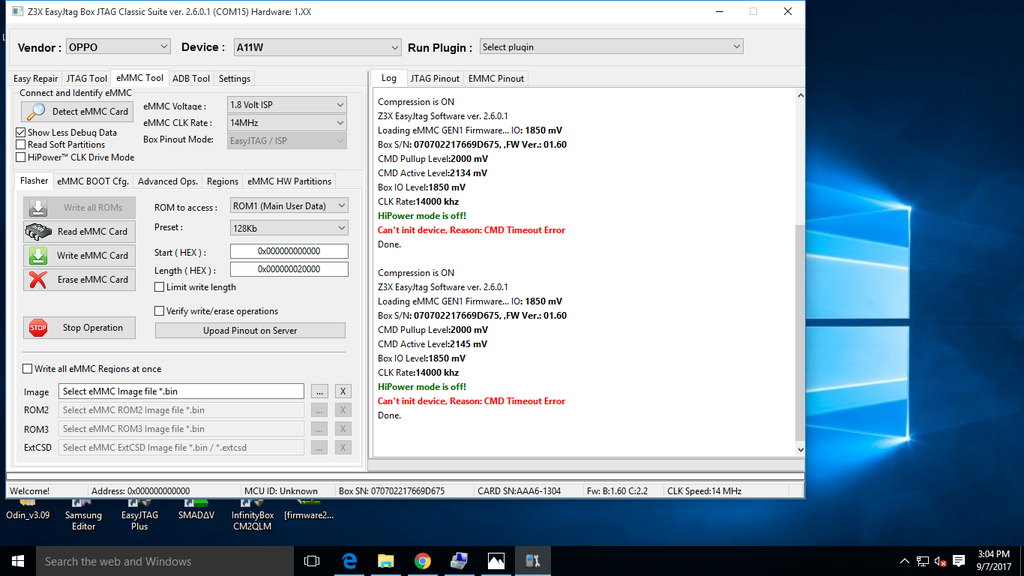The width and height of the screenshot is (1024, 576).
Task: Uncheck Show Less Debug Data
Action: 21,132
